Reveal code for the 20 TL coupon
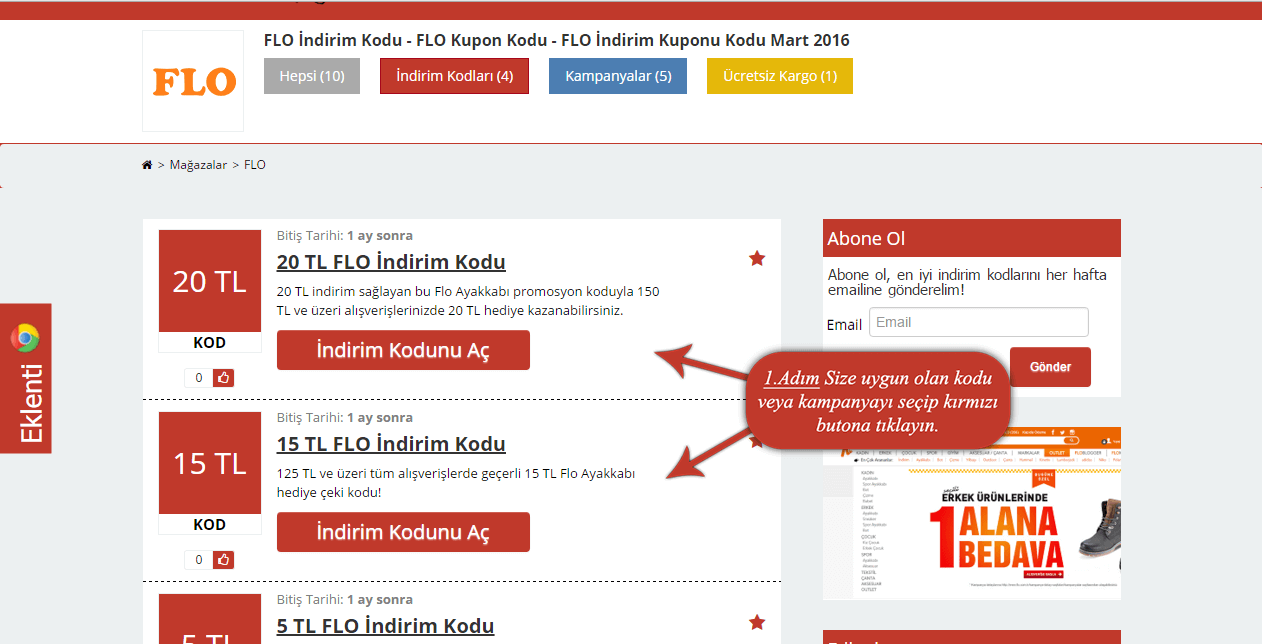Image resolution: width=1262 pixels, height=644 pixels. pos(403,350)
